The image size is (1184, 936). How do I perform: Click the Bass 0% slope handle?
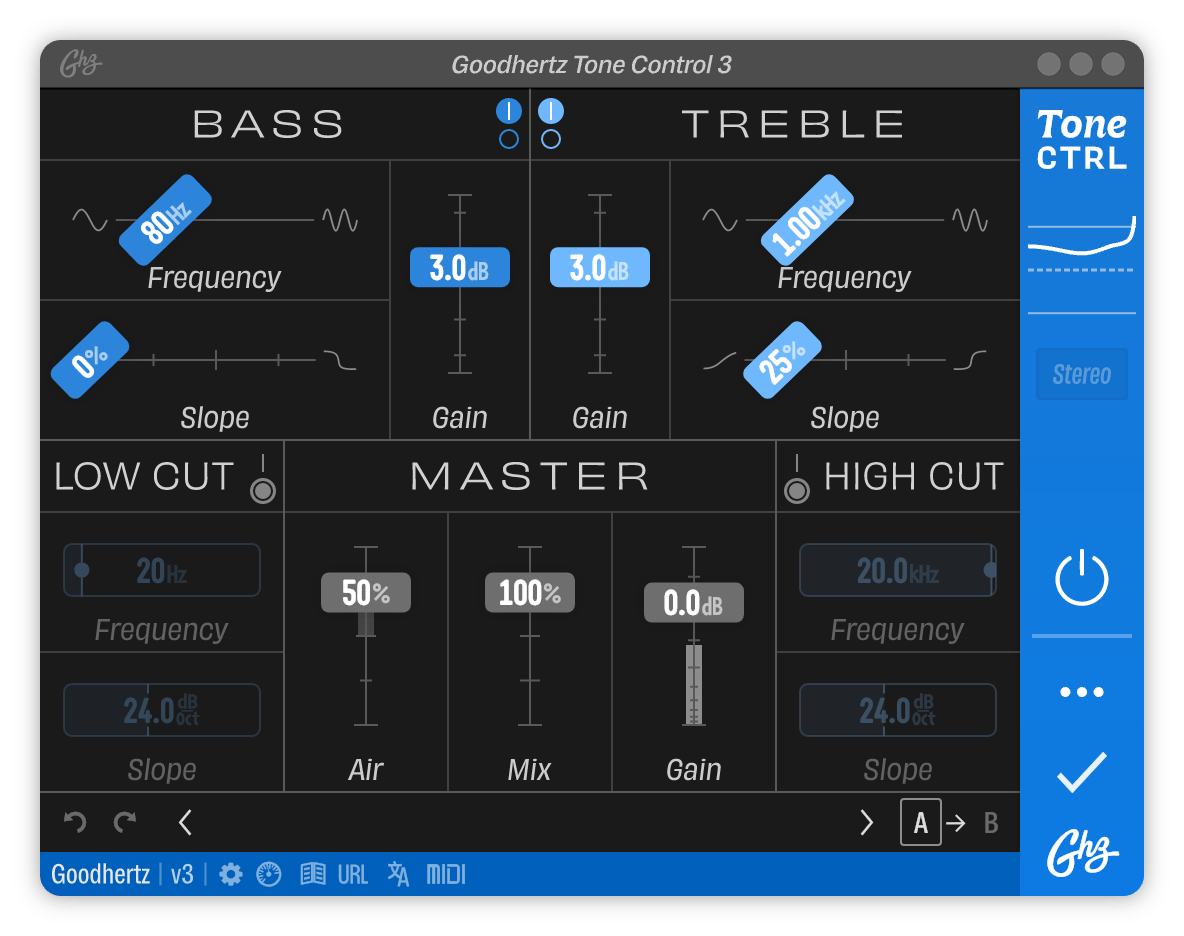point(90,360)
